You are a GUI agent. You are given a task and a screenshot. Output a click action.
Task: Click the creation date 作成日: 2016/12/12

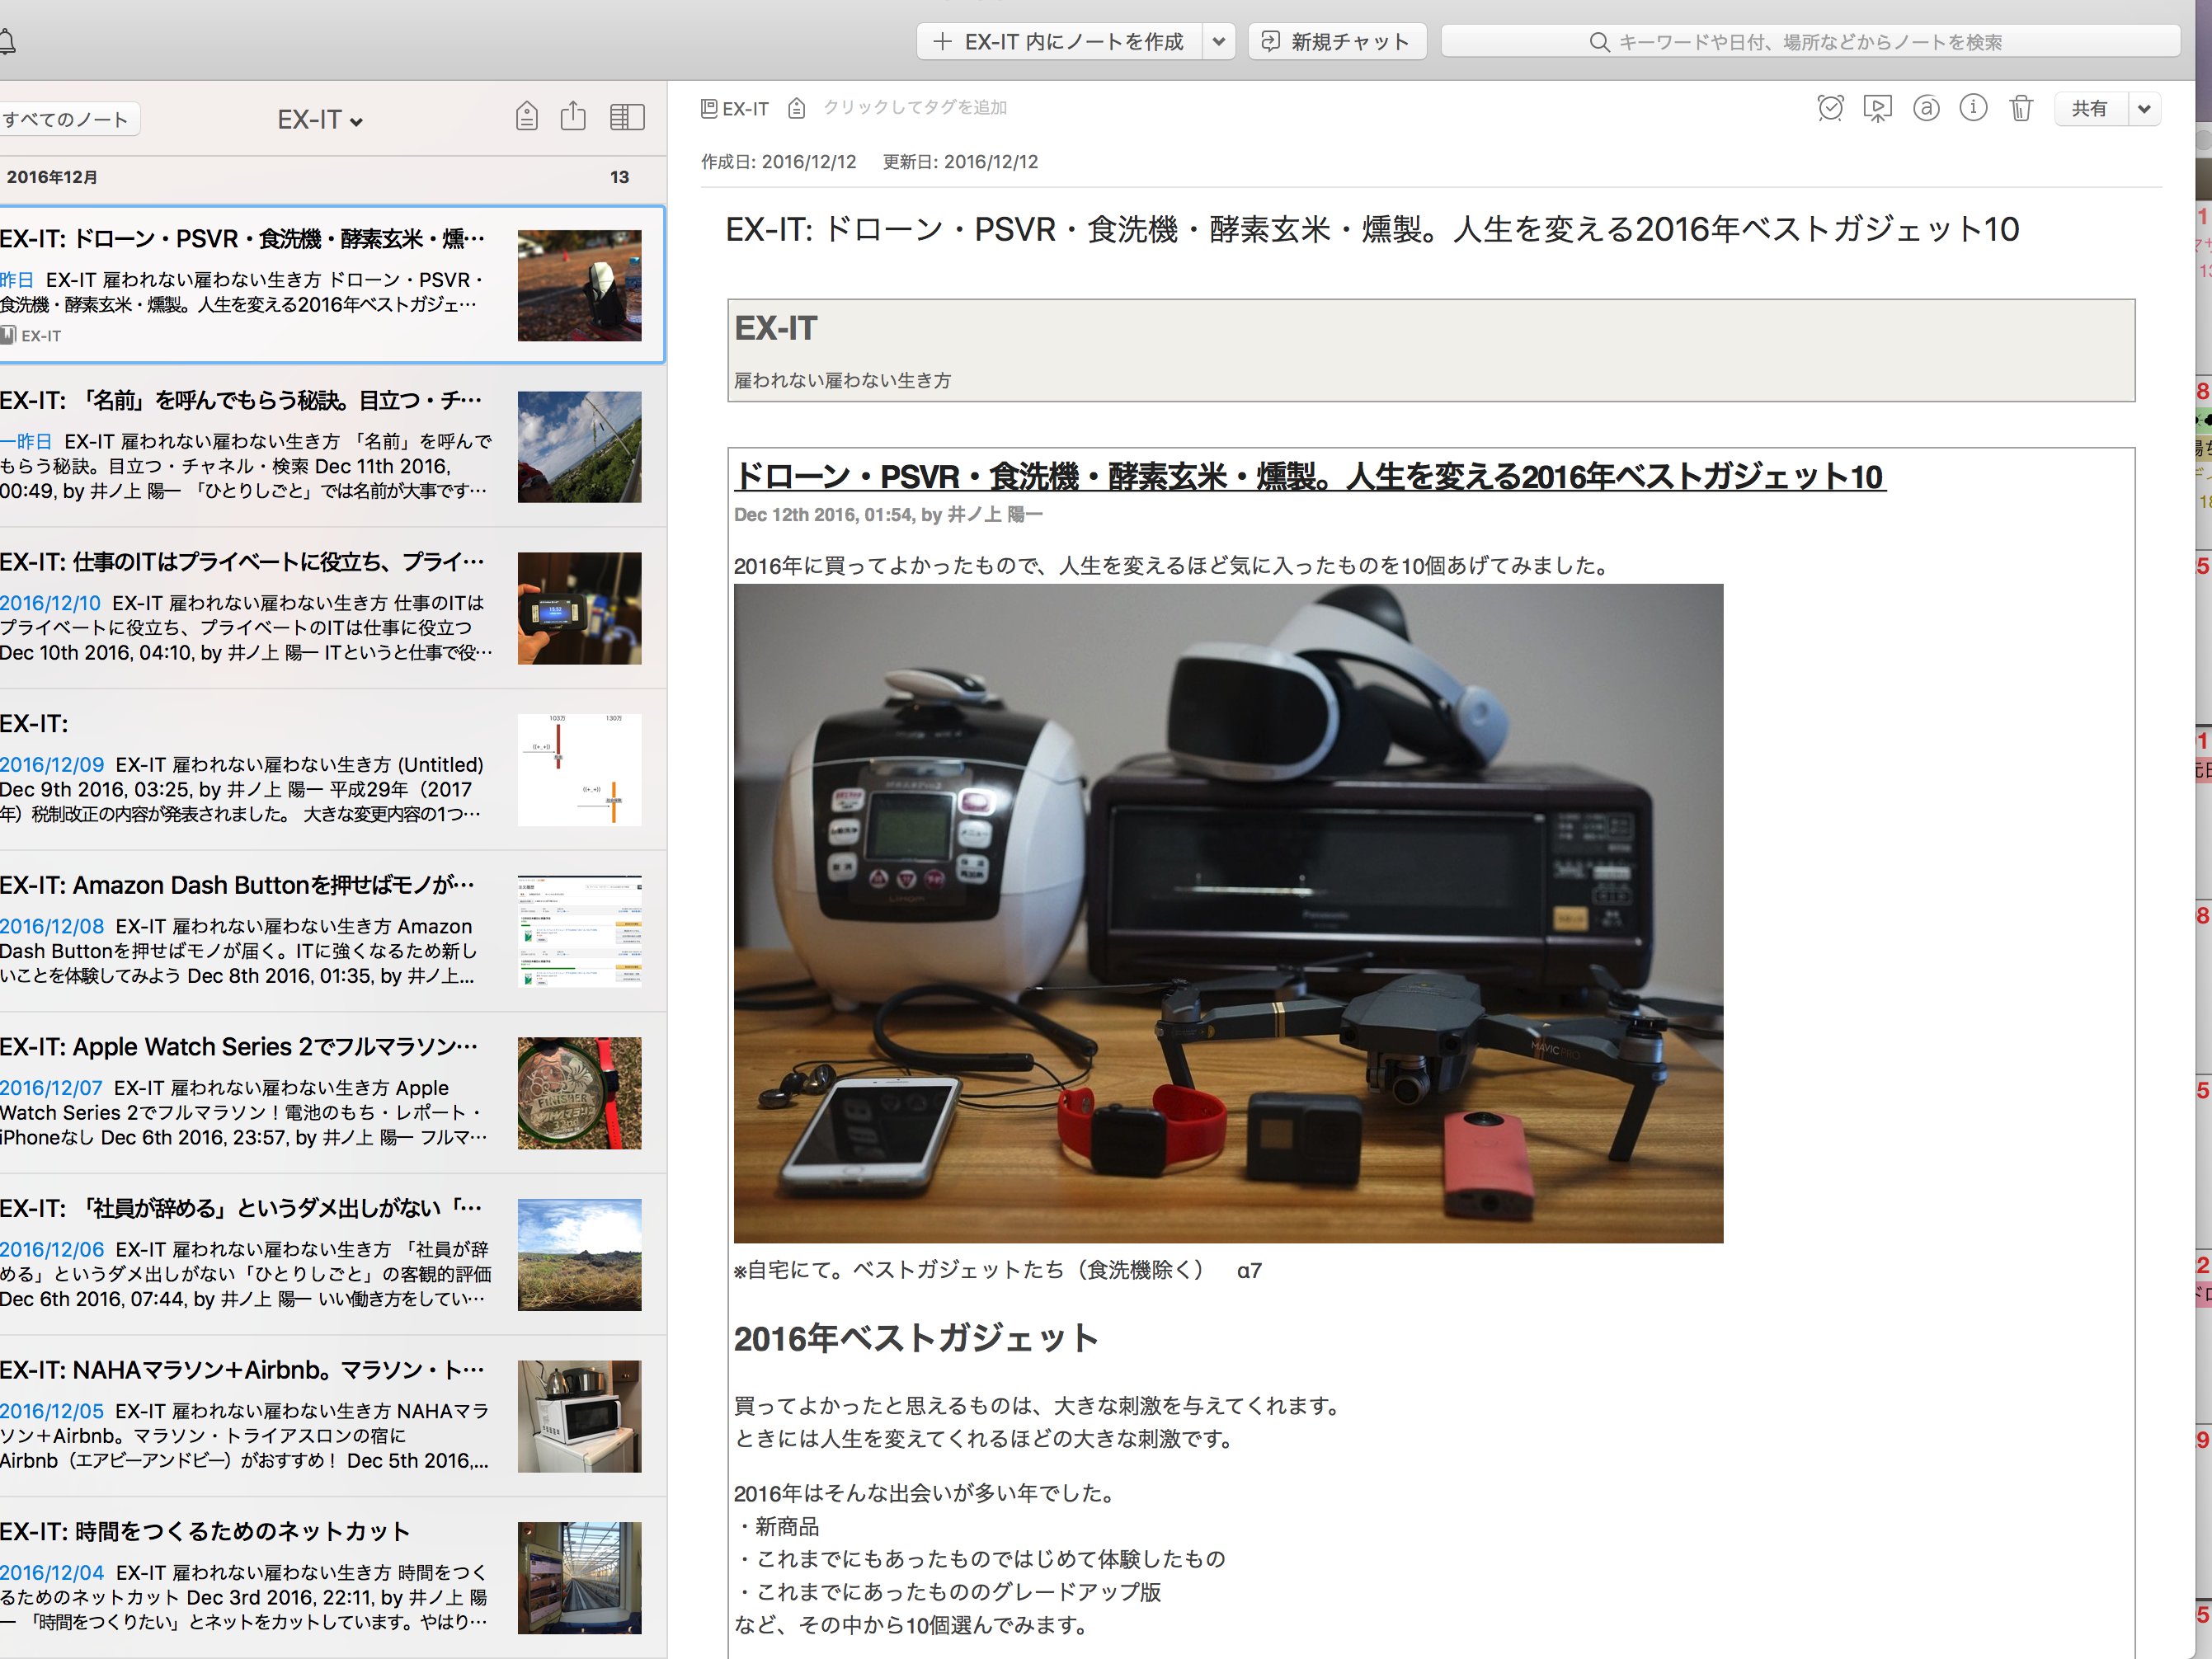[778, 162]
